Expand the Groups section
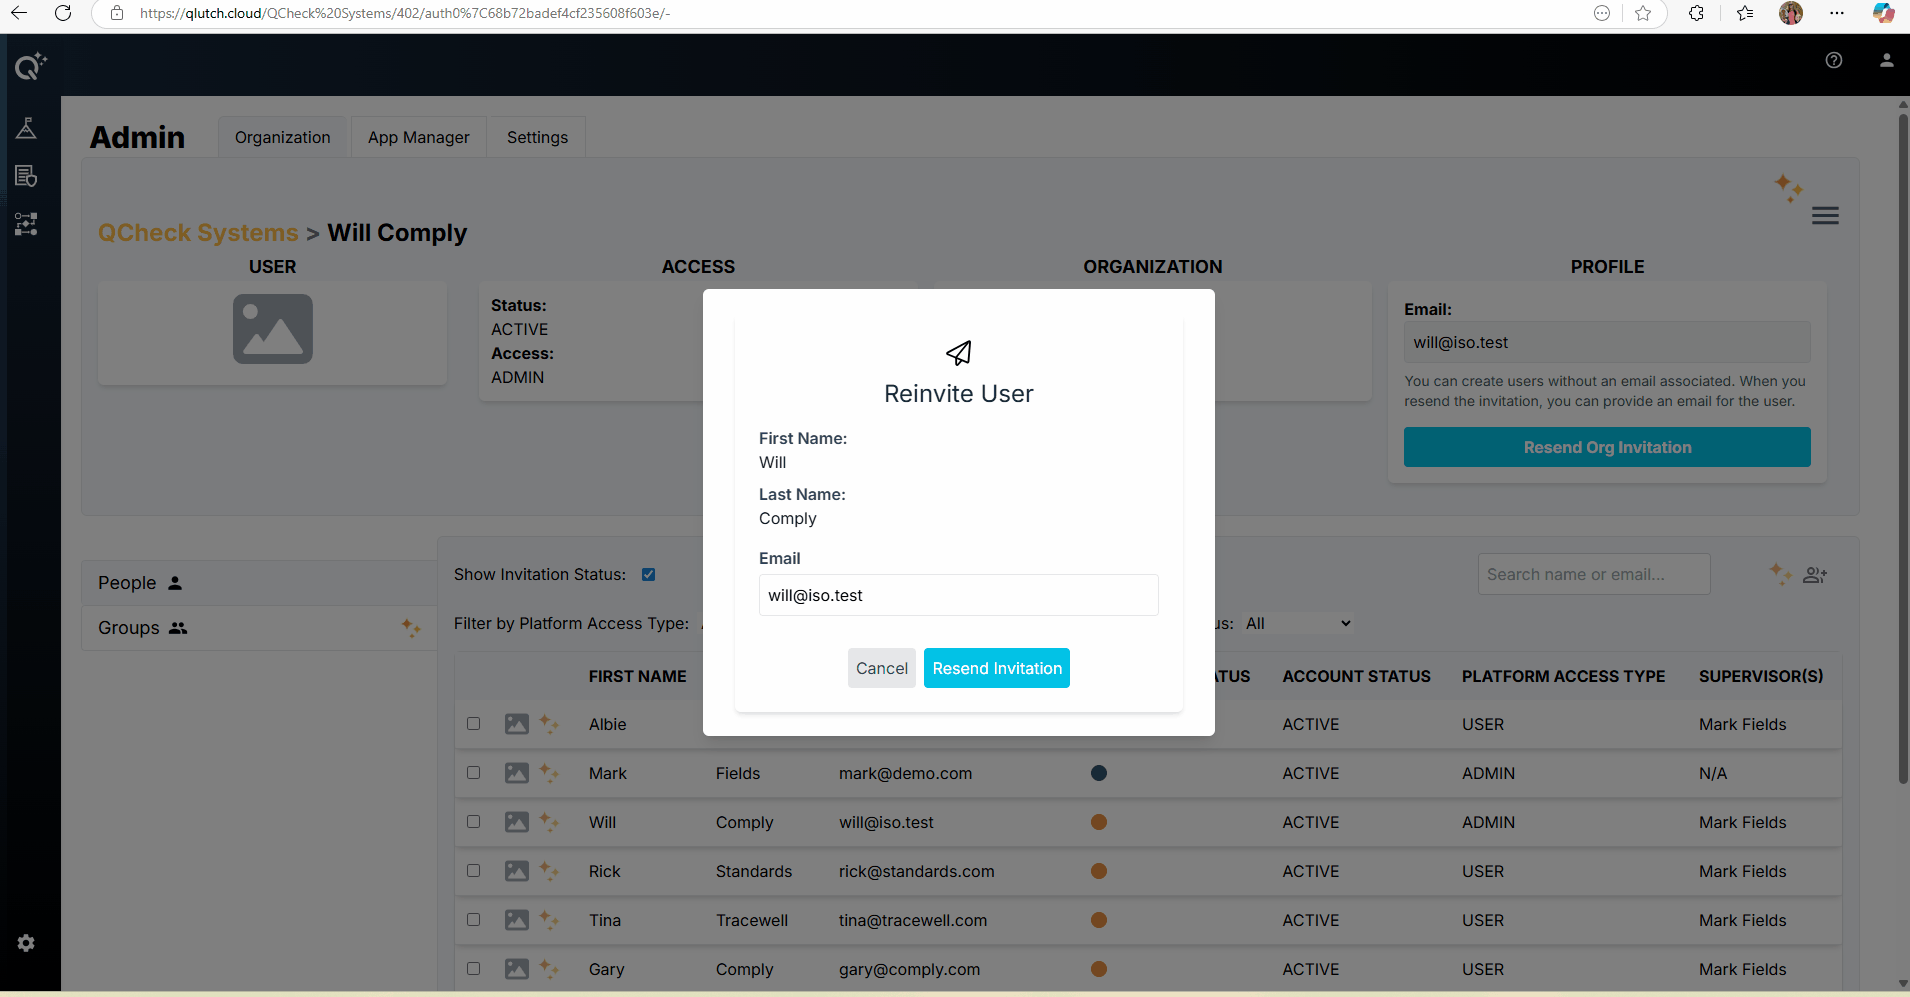 [142, 628]
